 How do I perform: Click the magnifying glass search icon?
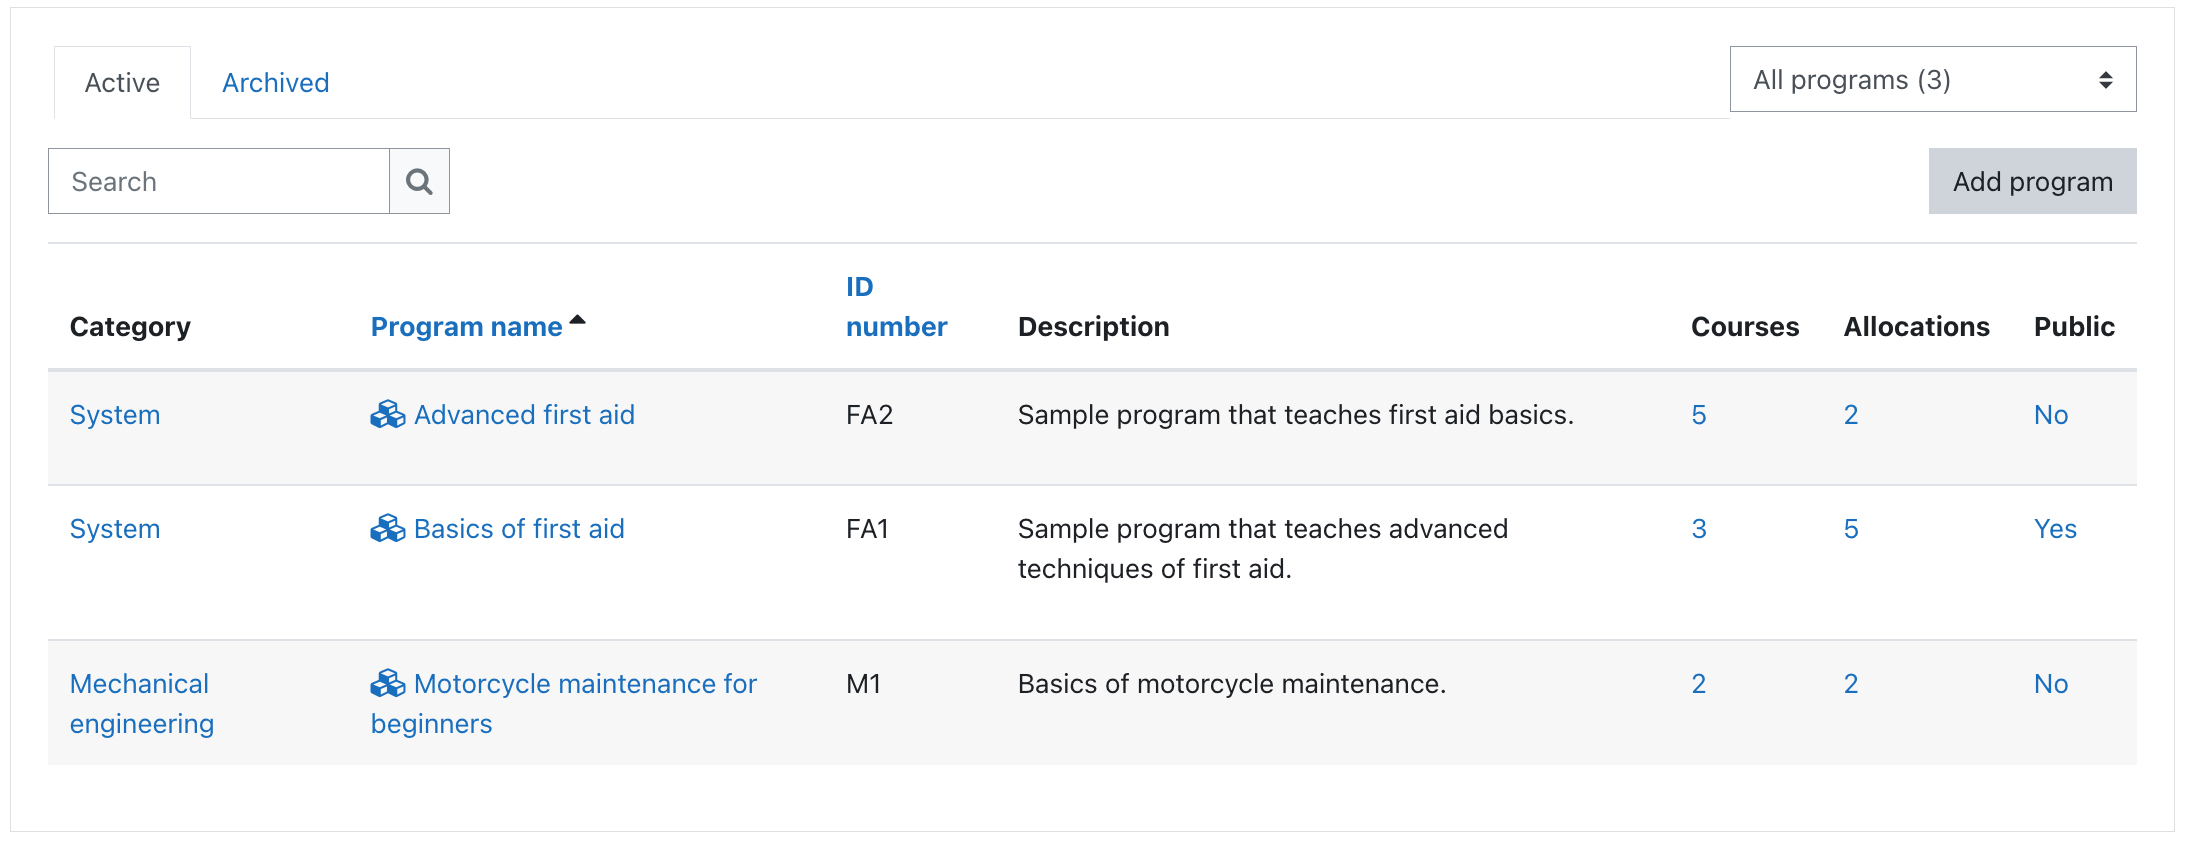point(419,181)
